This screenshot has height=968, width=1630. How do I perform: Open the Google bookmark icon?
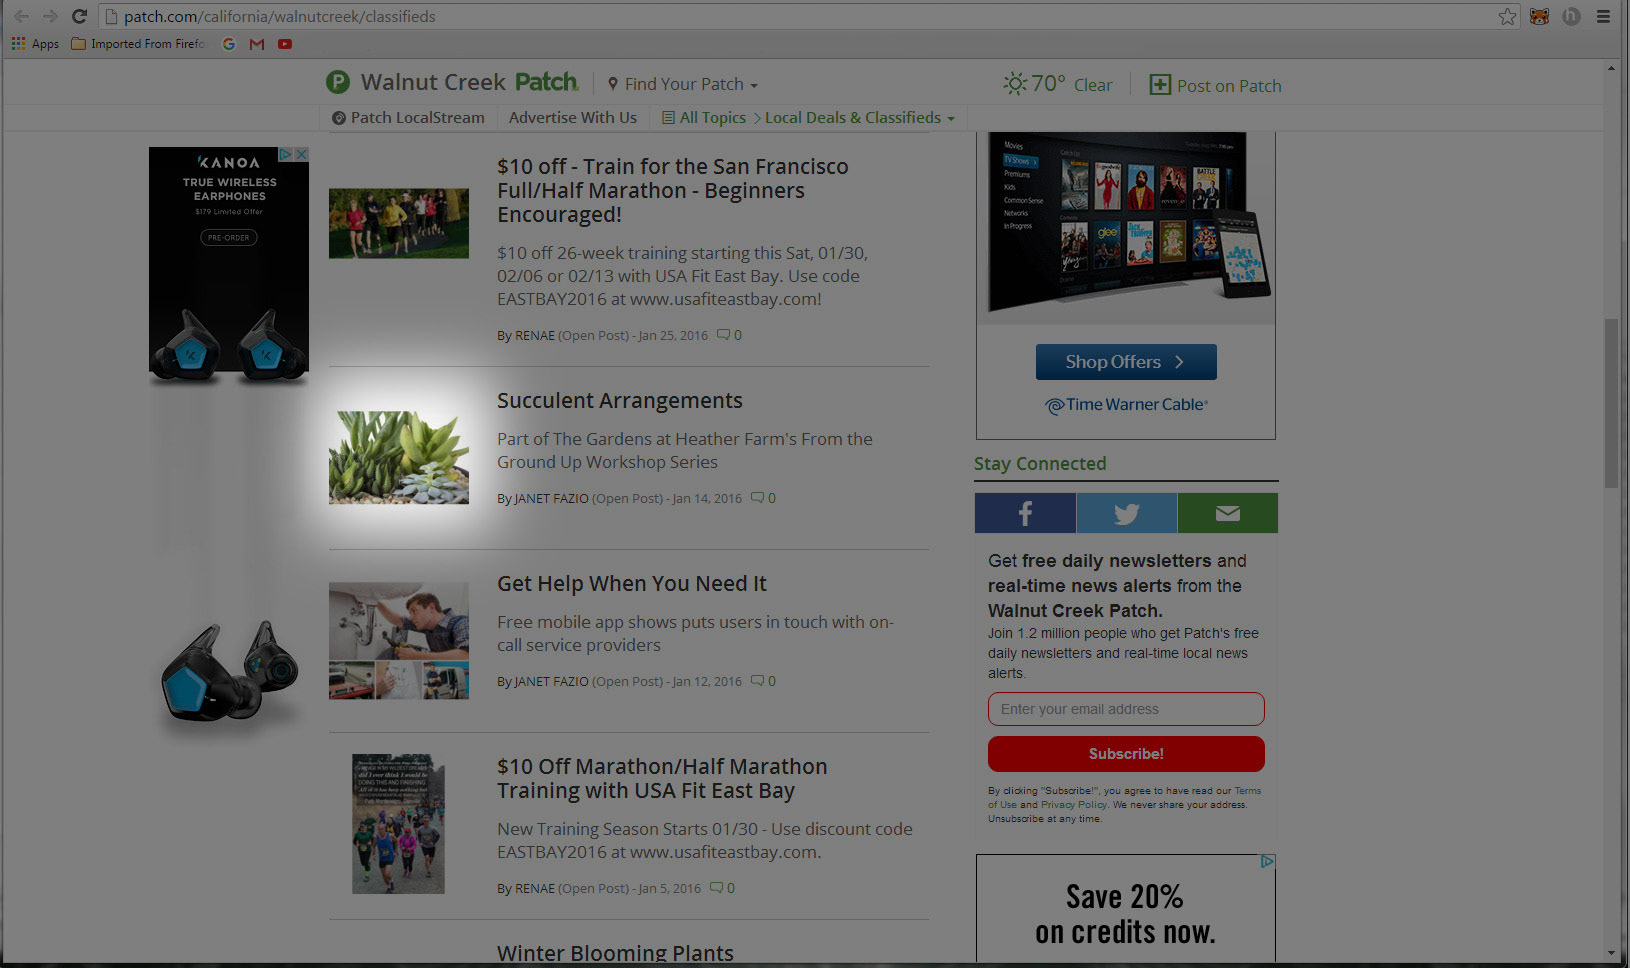229,44
